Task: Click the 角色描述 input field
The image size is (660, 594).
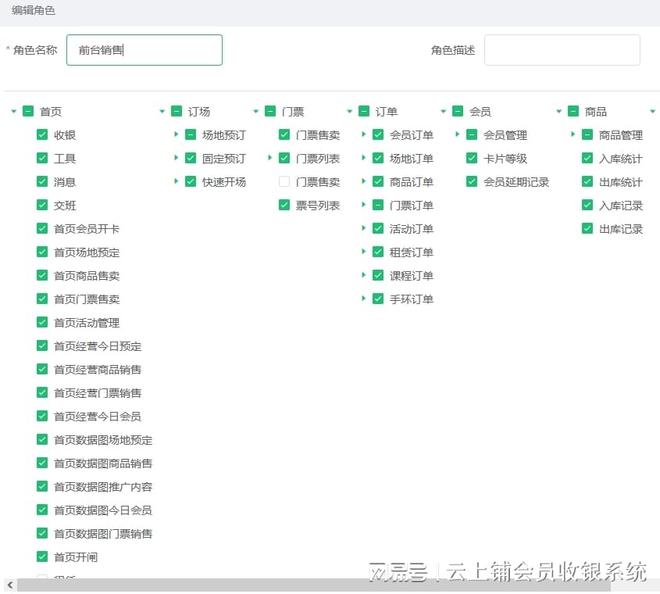Action: coord(562,50)
